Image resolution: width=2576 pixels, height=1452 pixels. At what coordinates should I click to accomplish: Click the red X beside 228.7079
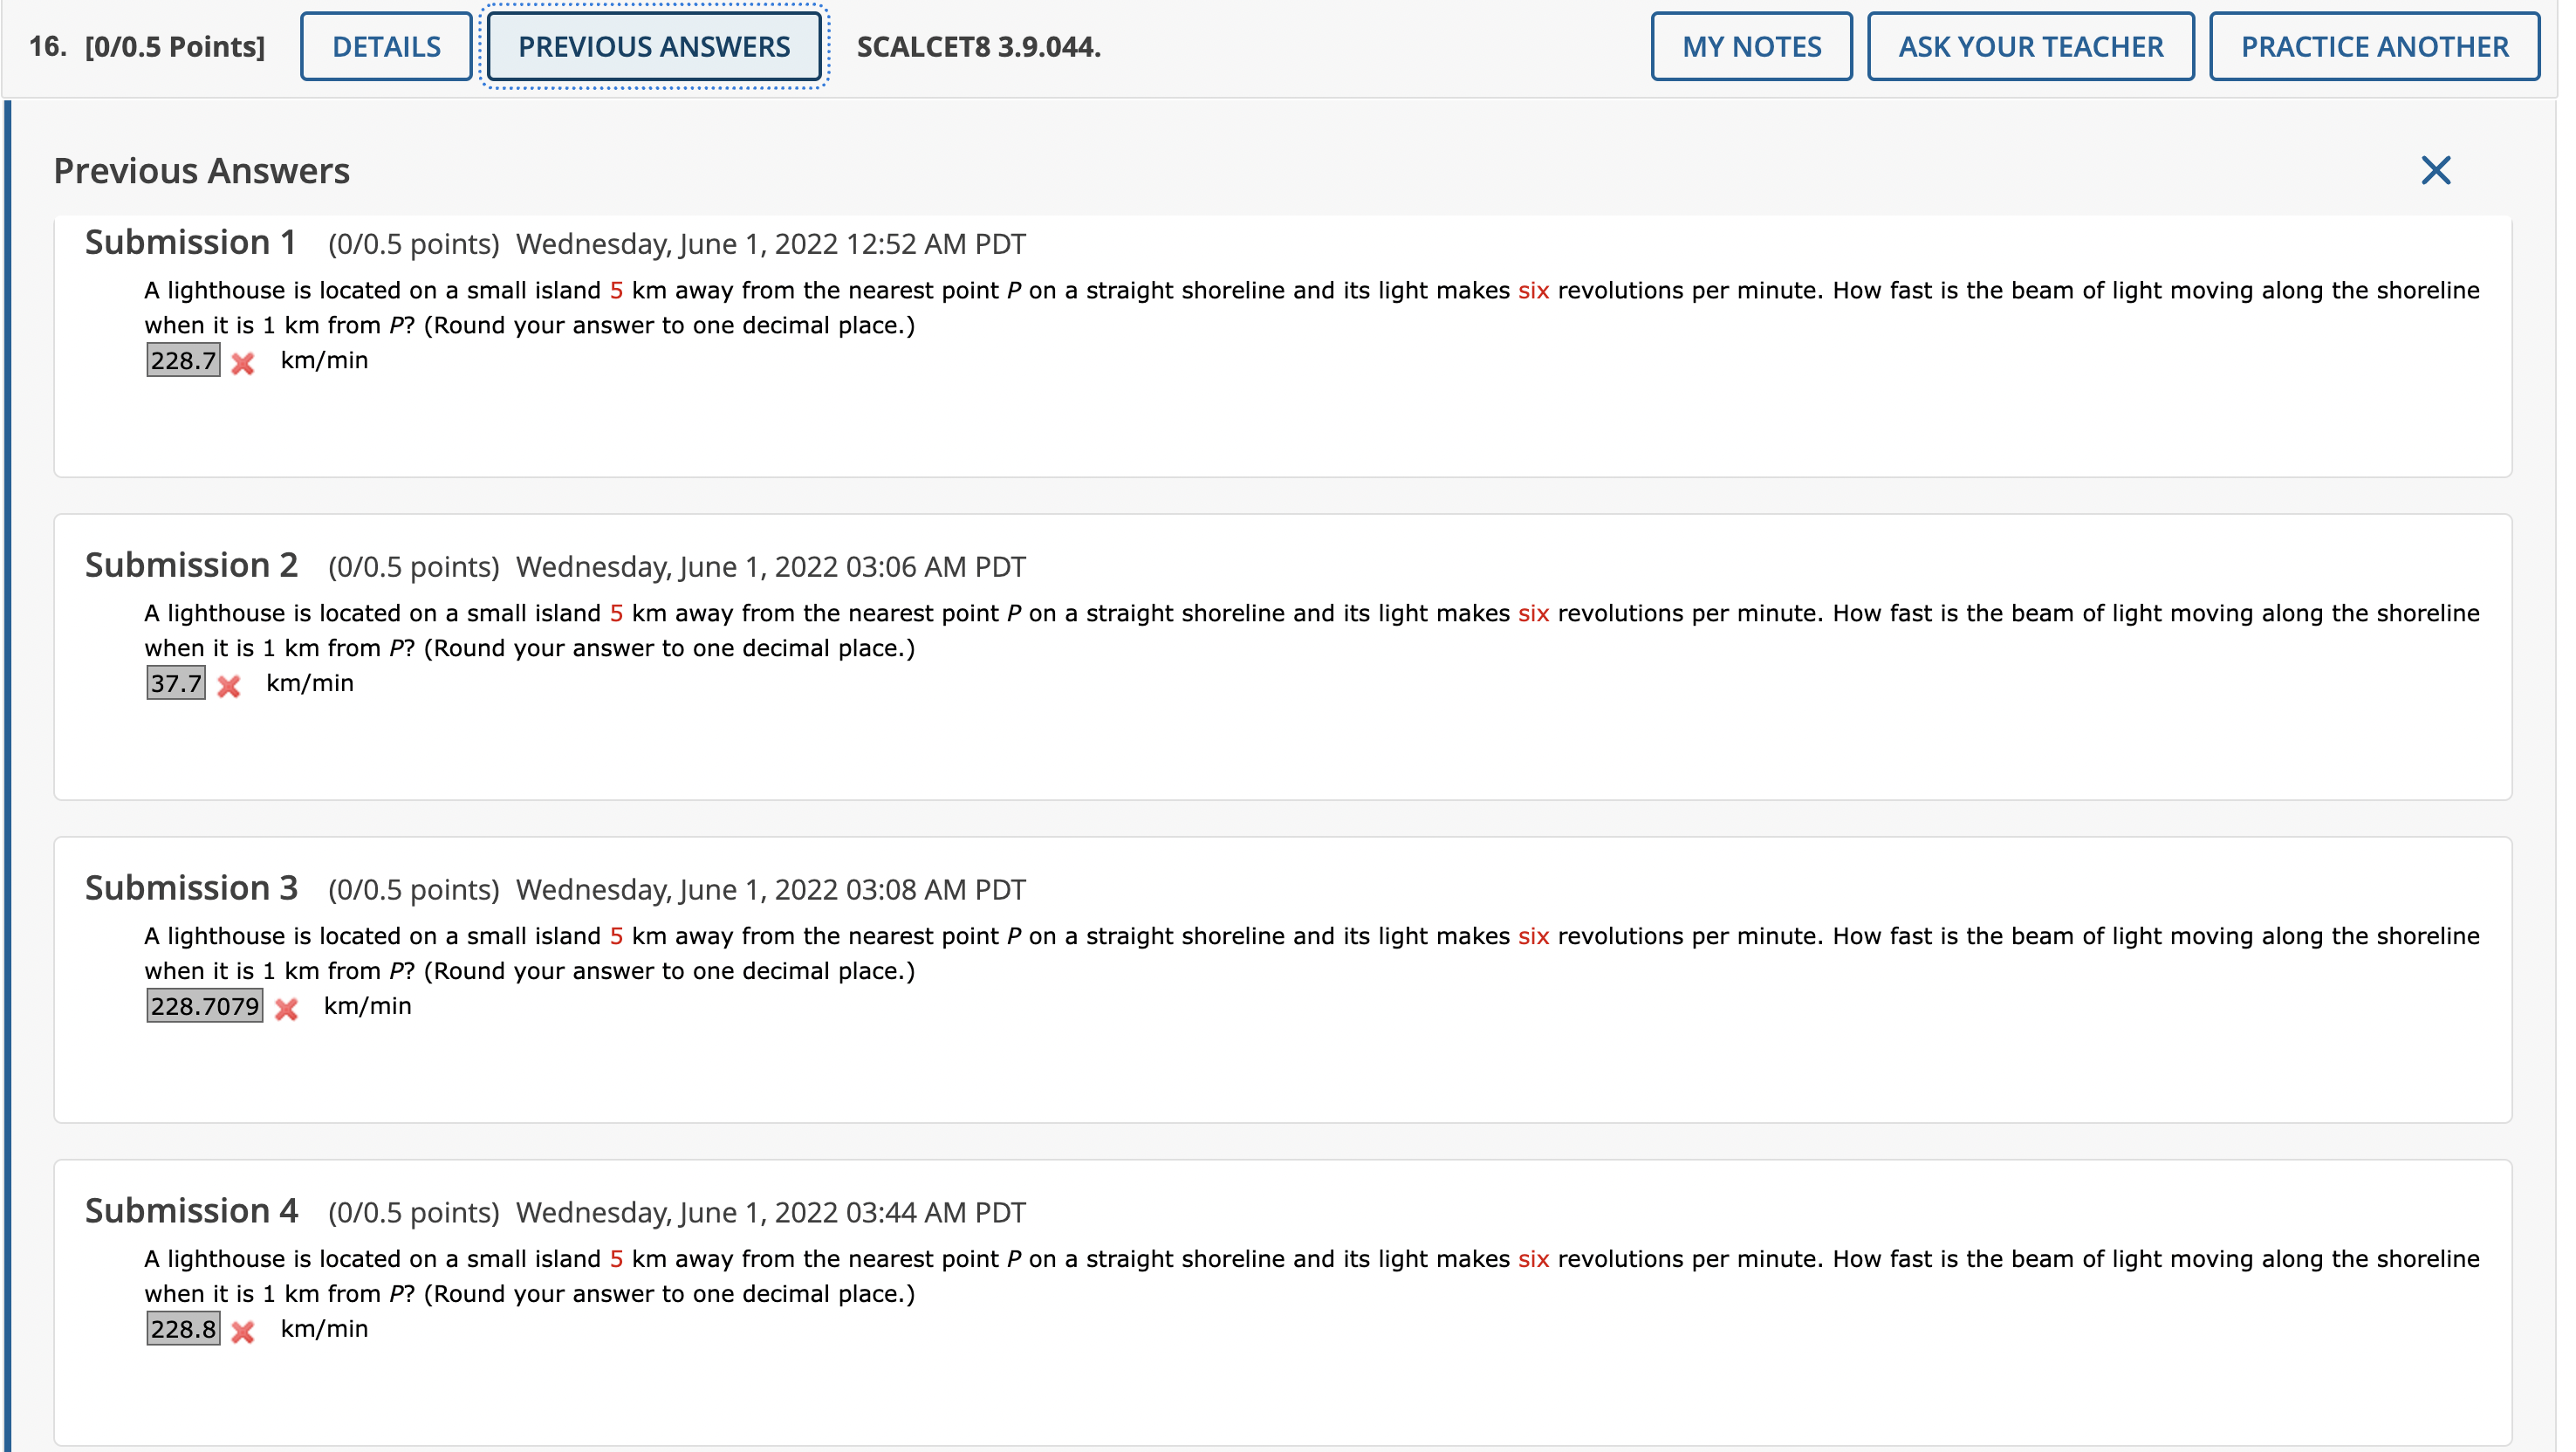pyautogui.click(x=286, y=1009)
